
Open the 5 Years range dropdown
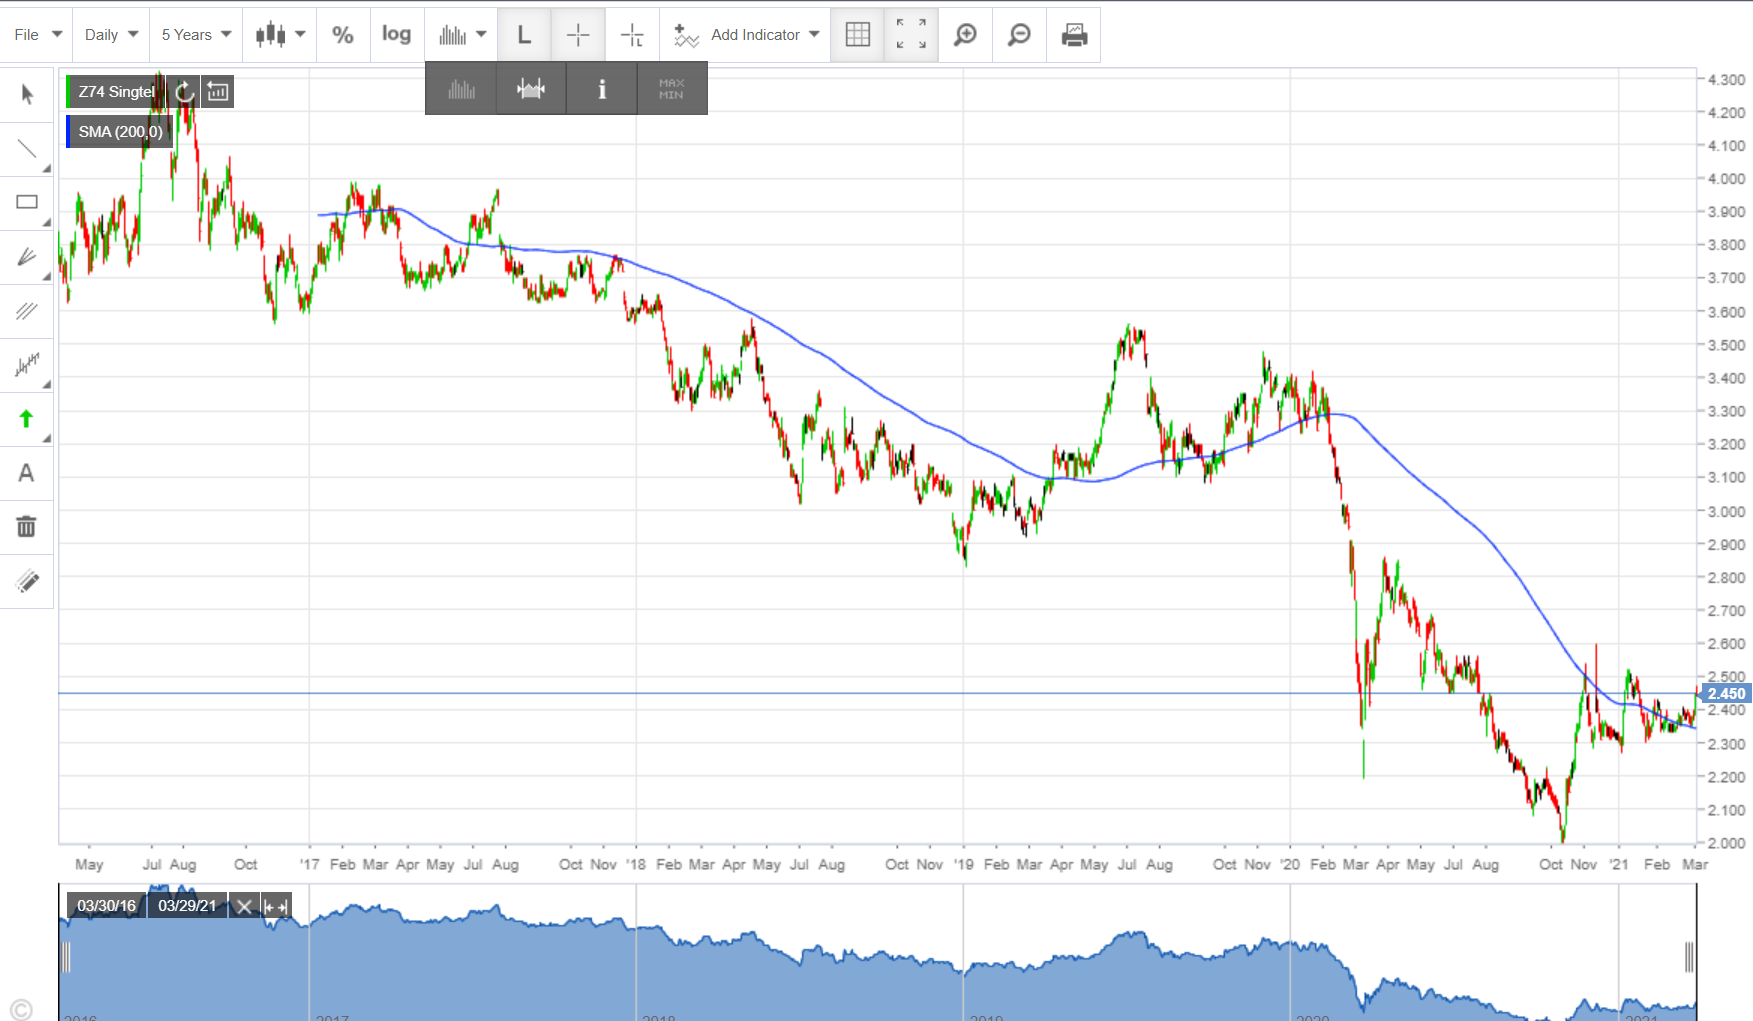tap(196, 35)
